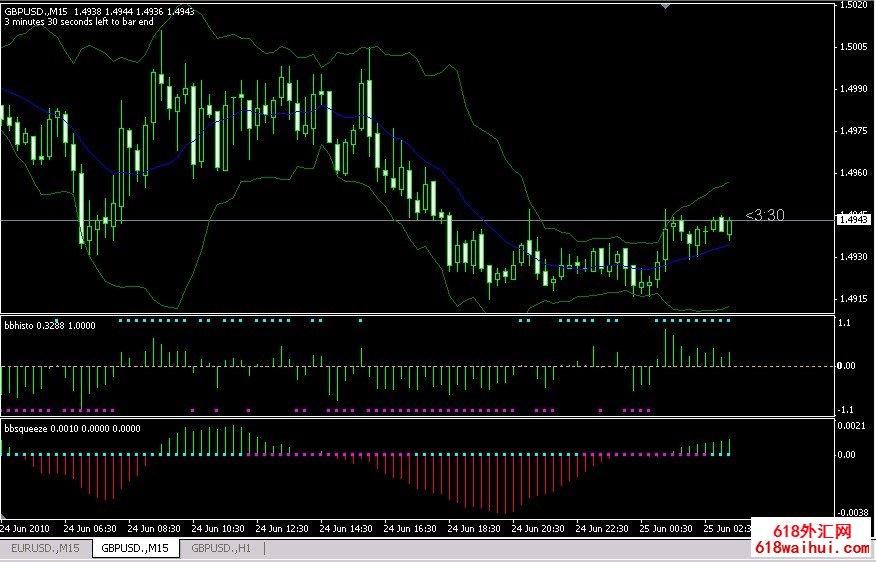Click the 1.4960 price scale label
The width and height of the screenshot is (876, 562).
pos(853,173)
